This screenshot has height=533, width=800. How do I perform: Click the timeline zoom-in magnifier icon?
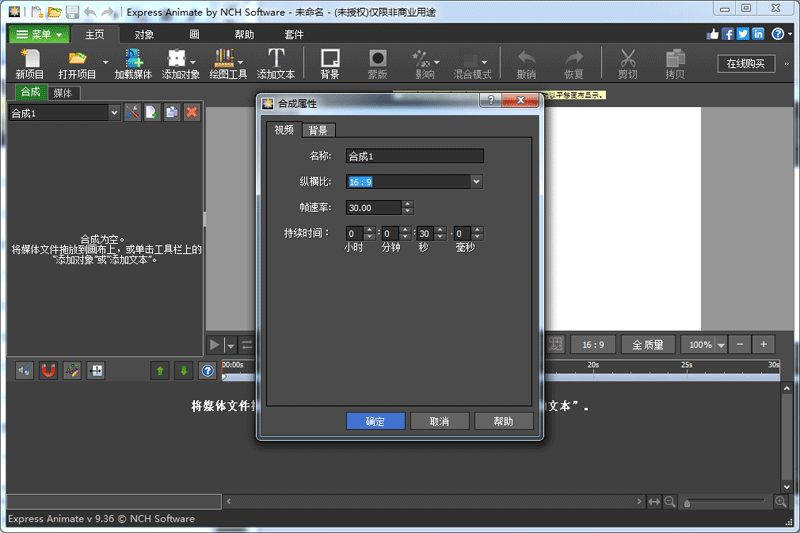[781, 502]
